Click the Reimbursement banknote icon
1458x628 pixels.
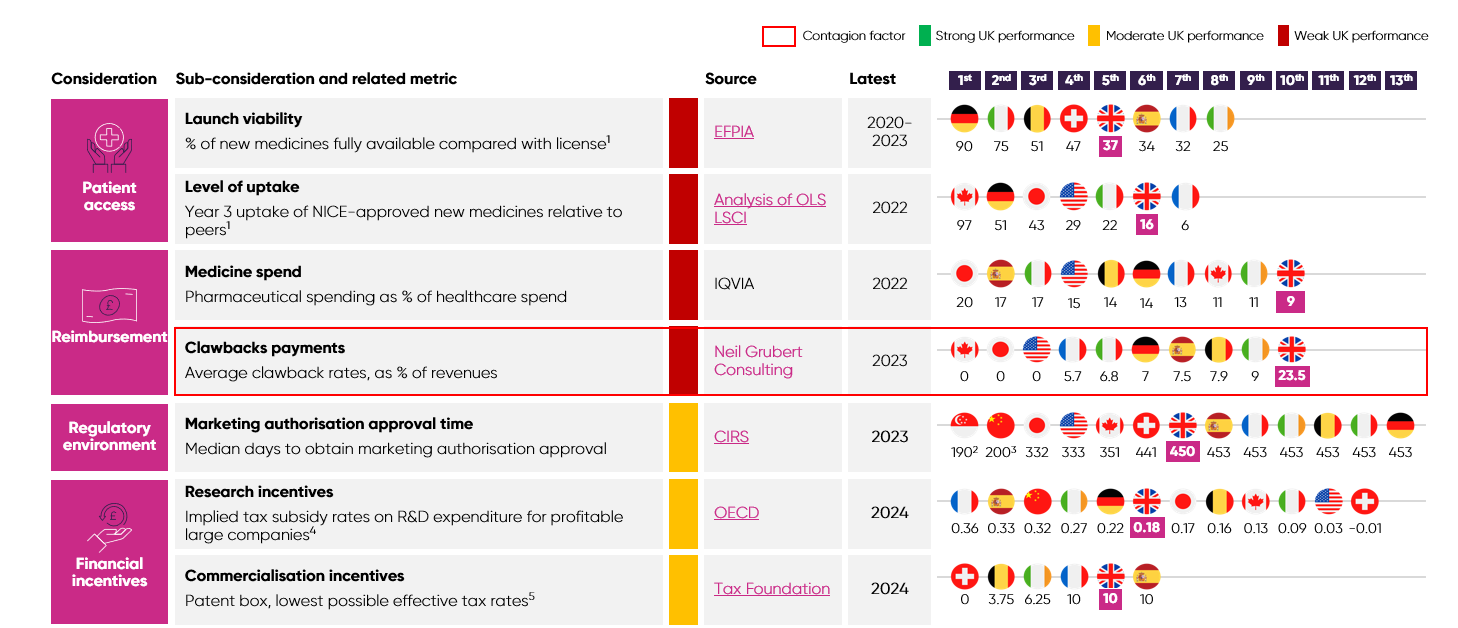pos(109,301)
